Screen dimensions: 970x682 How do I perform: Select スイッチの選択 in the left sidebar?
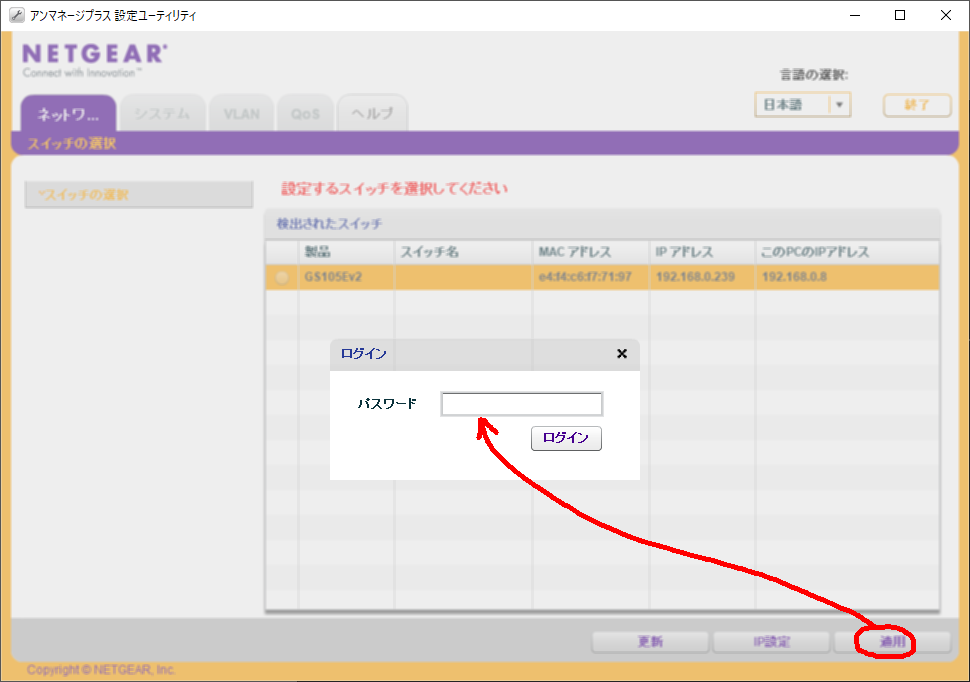click(x=138, y=195)
